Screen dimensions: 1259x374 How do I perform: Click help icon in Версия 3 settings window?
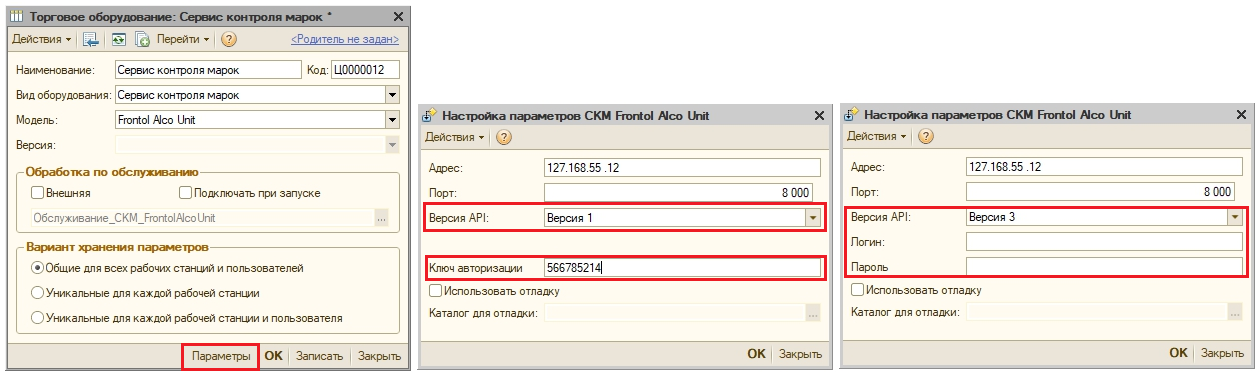tap(926, 136)
